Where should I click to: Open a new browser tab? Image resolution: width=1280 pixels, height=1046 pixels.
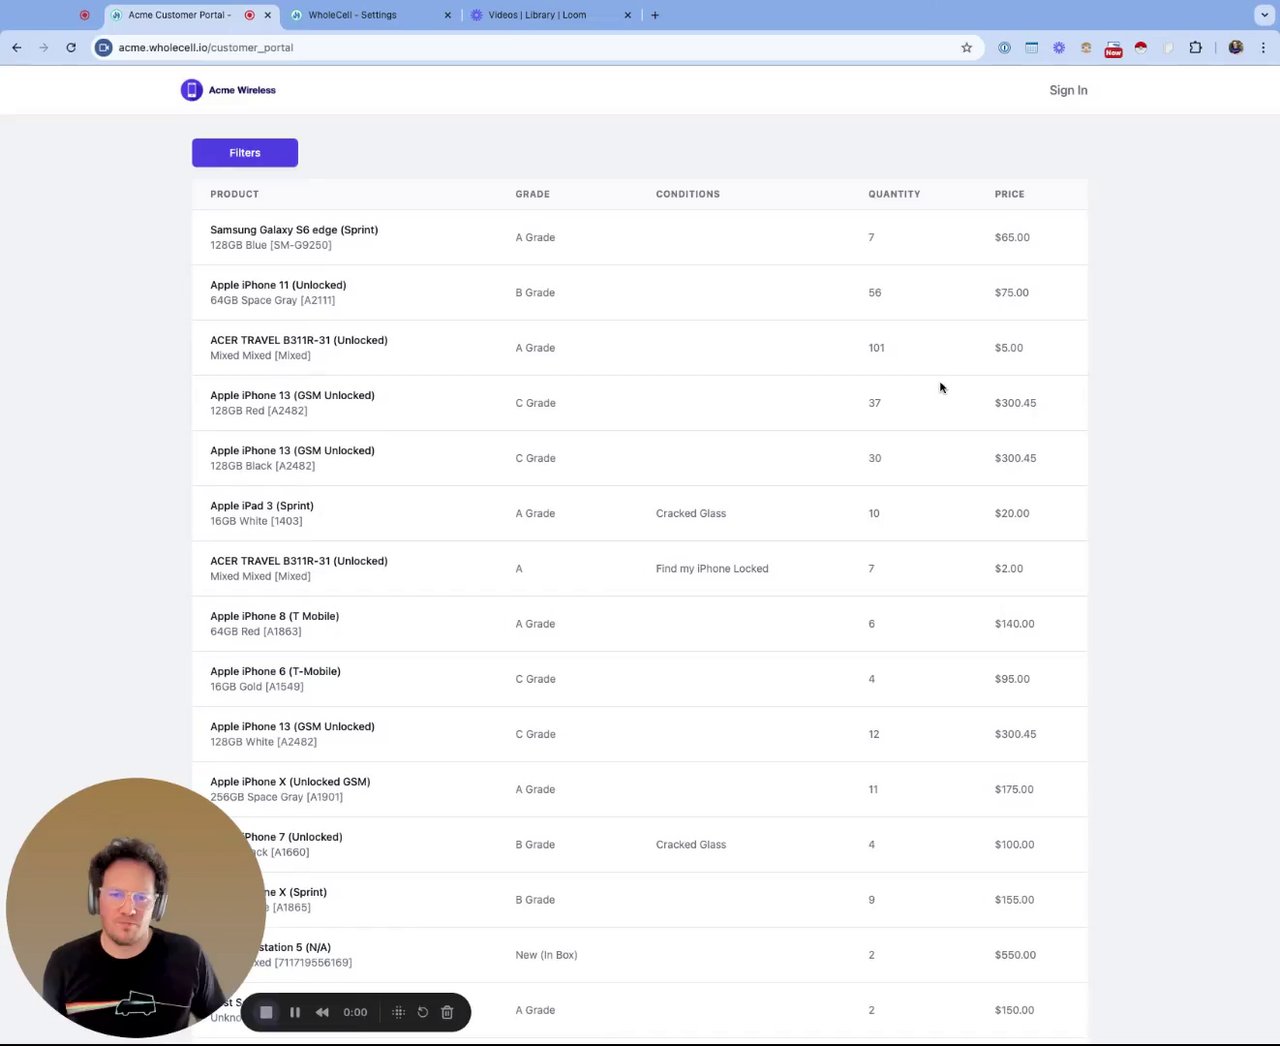(x=655, y=15)
